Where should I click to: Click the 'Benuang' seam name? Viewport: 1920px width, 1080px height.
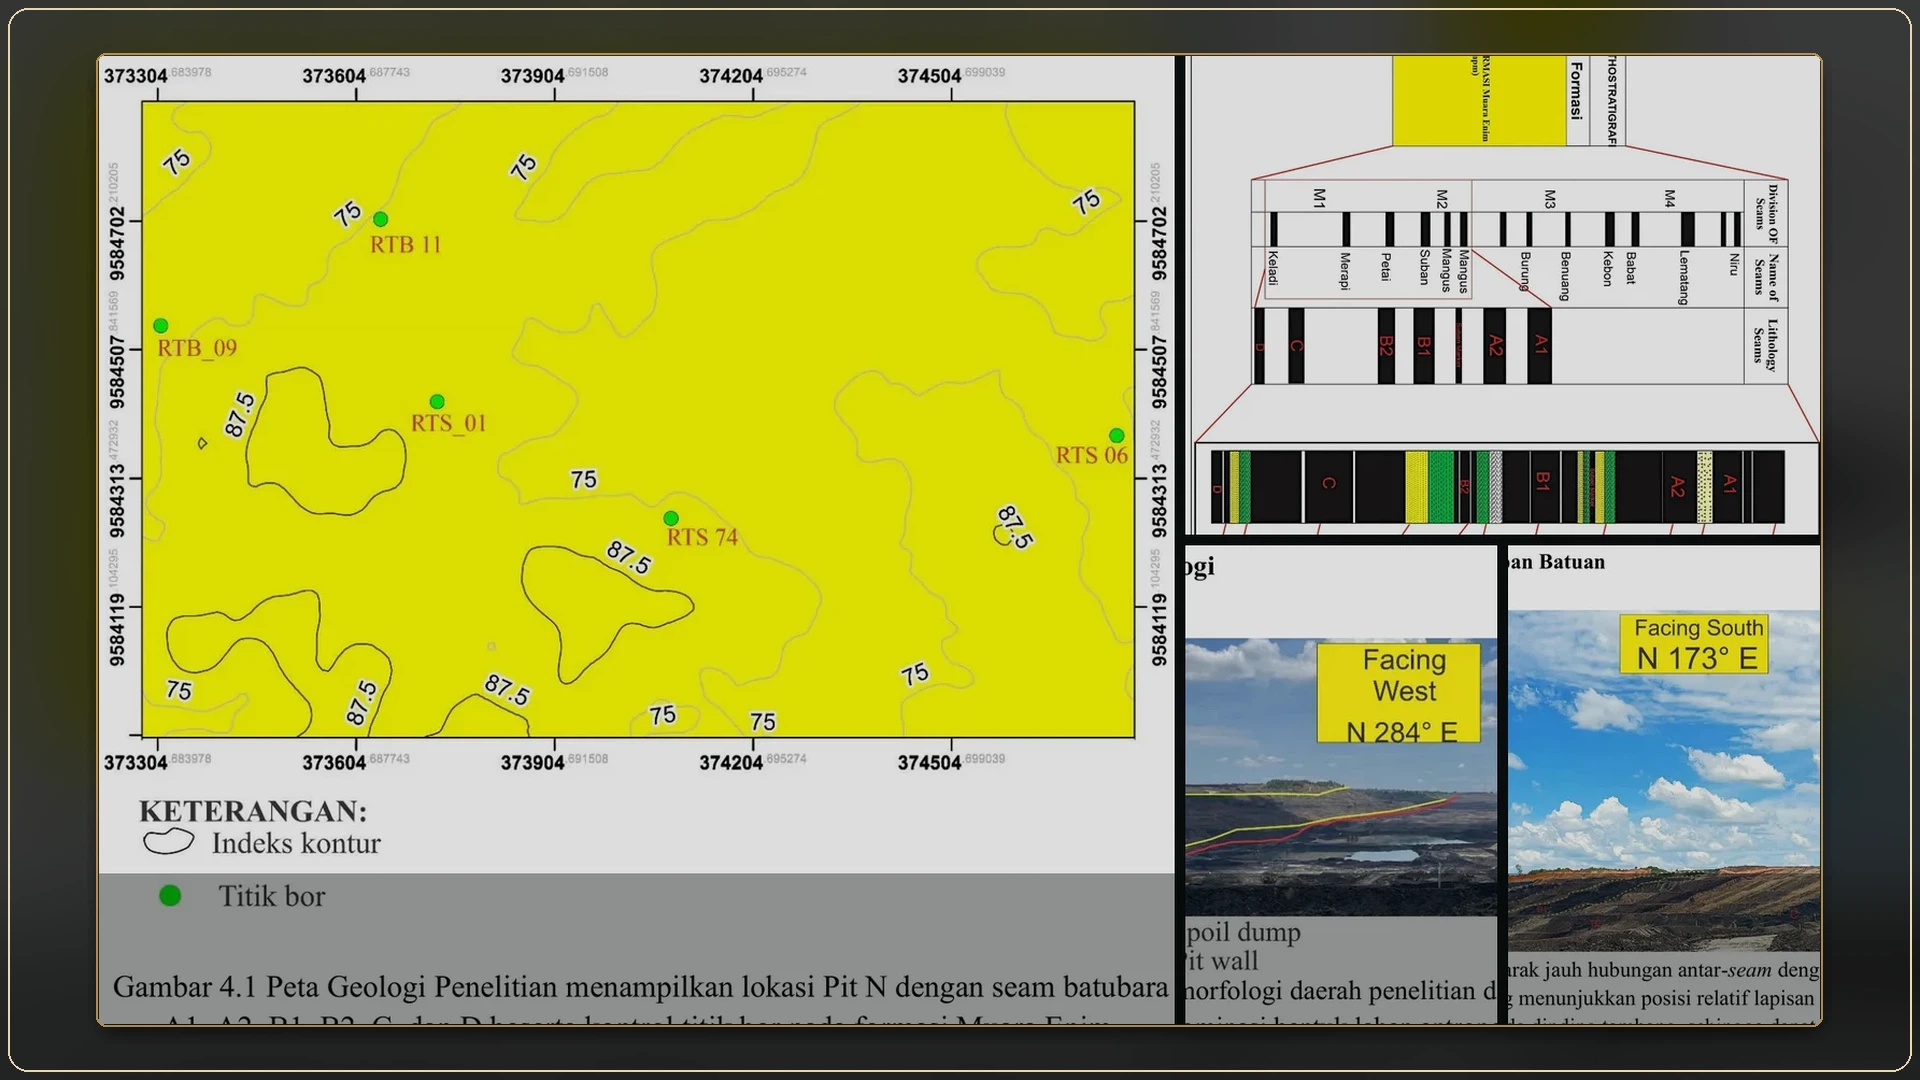pyautogui.click(x=1565, y=276)
